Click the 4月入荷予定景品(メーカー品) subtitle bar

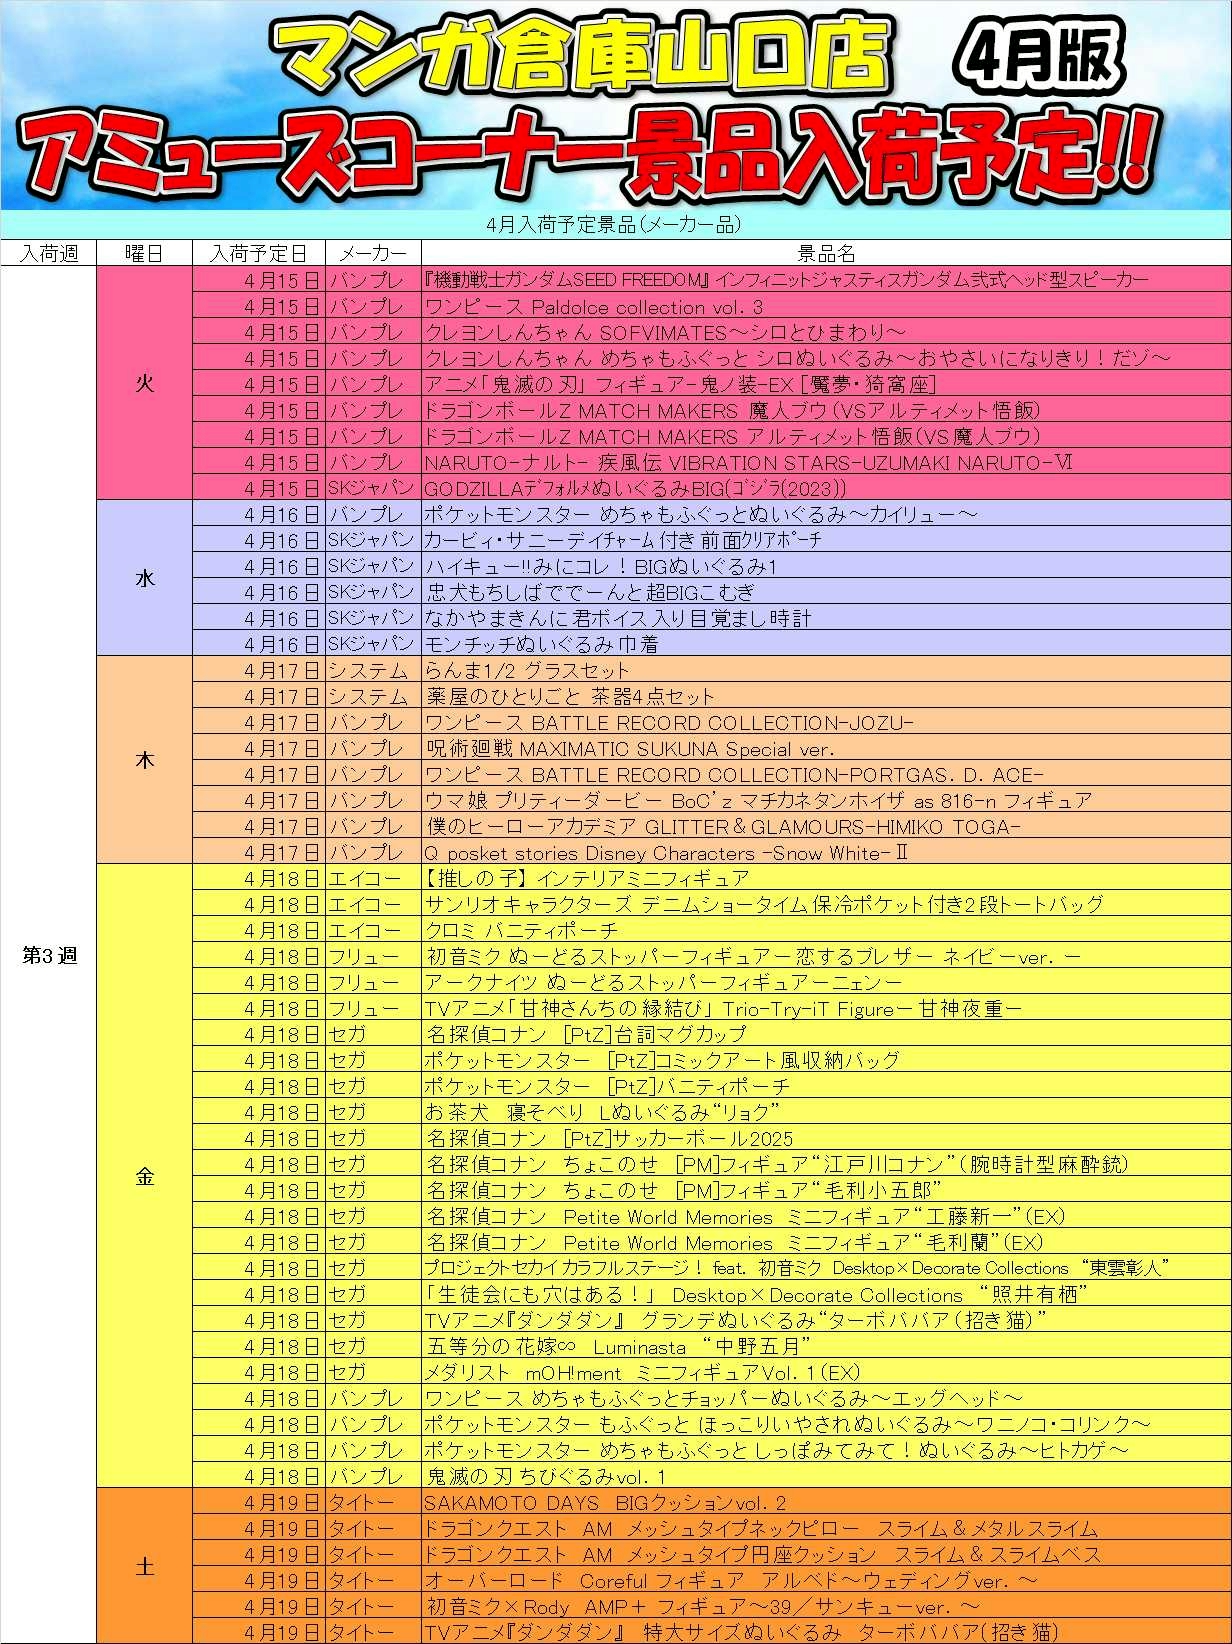pyautogui.click(x=614, y=225)
